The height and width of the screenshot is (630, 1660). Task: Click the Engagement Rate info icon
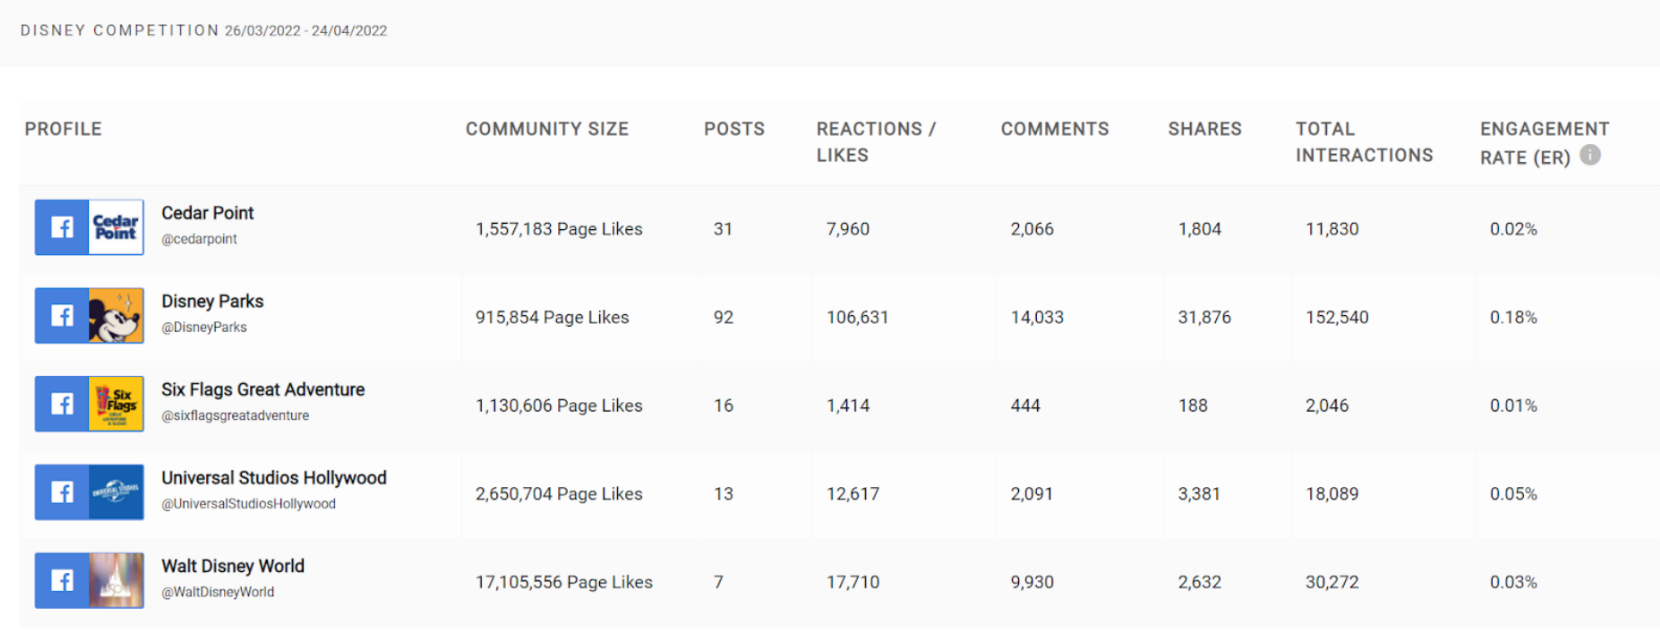point(1590,155)
